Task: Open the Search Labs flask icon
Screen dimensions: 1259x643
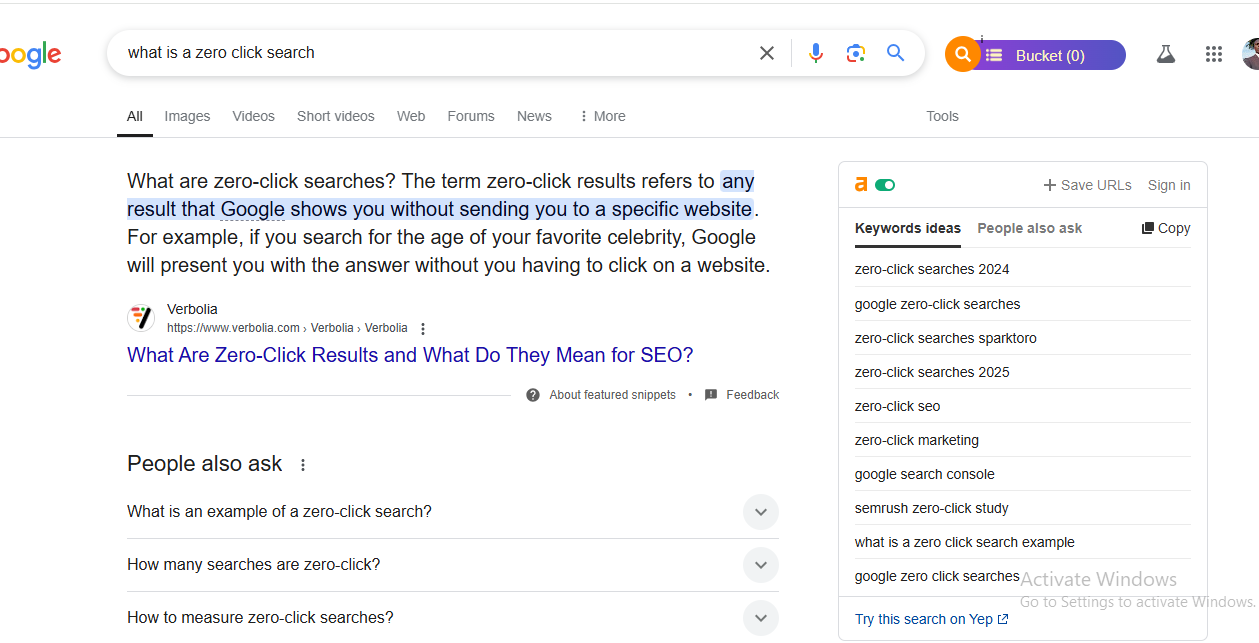Action: [1166, 55]
